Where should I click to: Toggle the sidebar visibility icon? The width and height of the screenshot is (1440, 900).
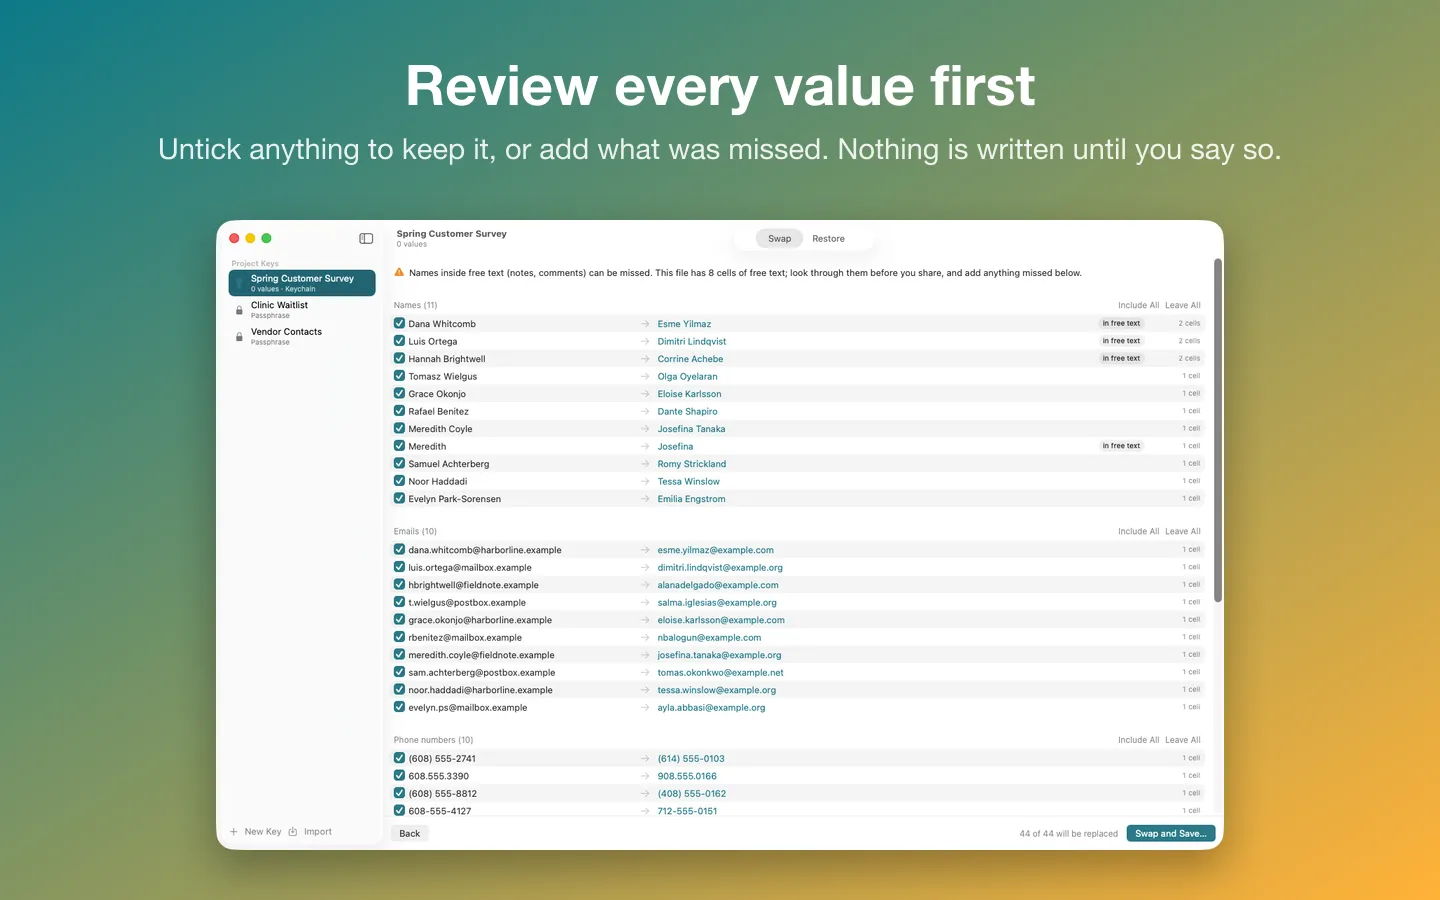click(366, 238)
